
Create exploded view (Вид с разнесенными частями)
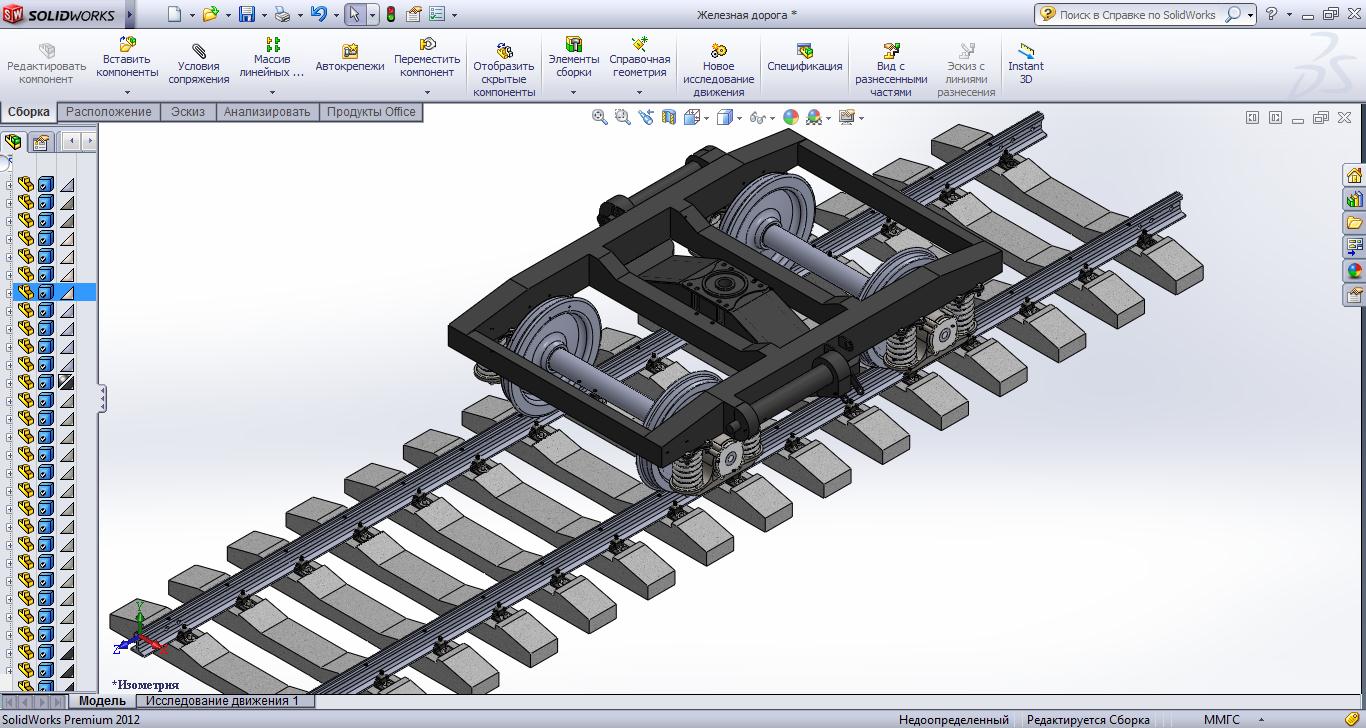pos(891,50)
